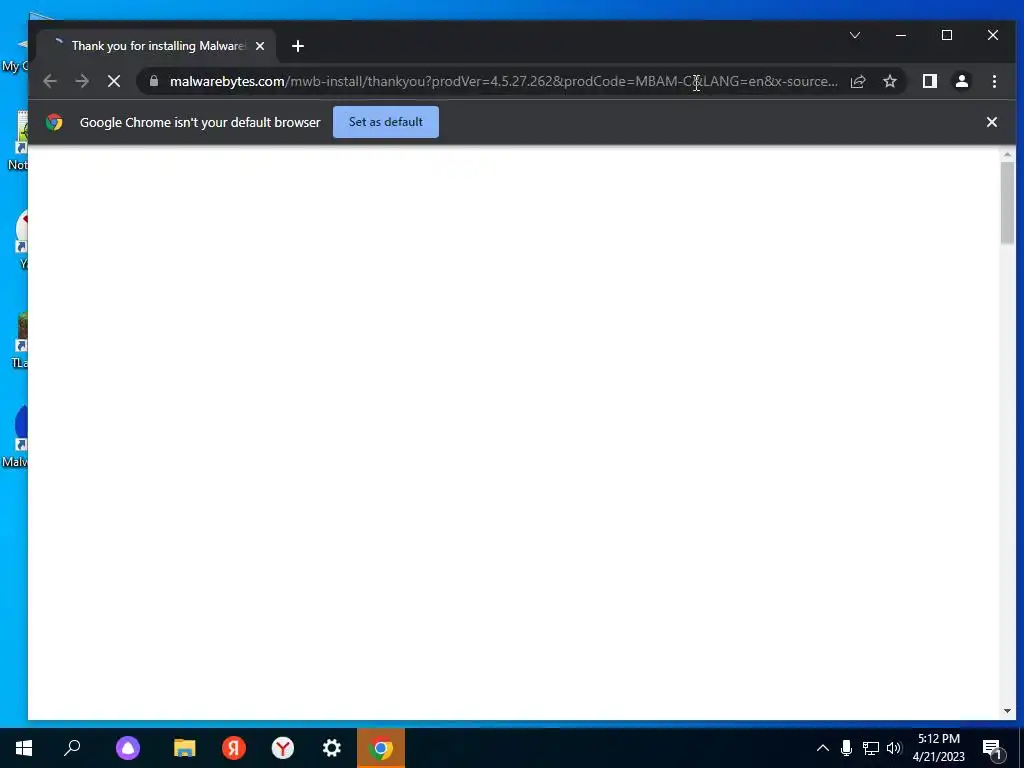Maximize the Chrome window

pyautogui.click(x=947, y=35)
